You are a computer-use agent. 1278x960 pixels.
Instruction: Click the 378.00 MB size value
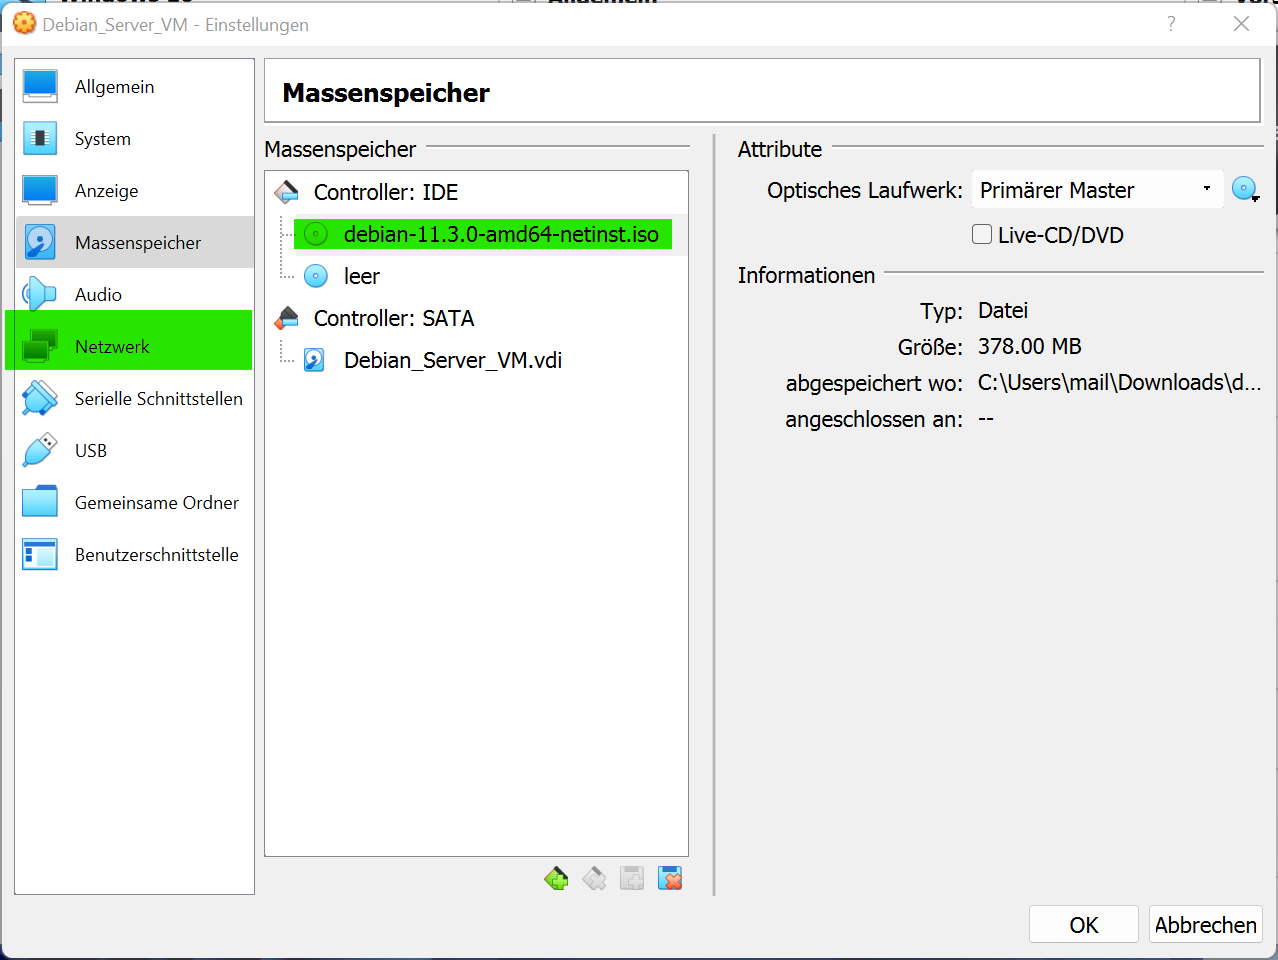point(1030,346)
